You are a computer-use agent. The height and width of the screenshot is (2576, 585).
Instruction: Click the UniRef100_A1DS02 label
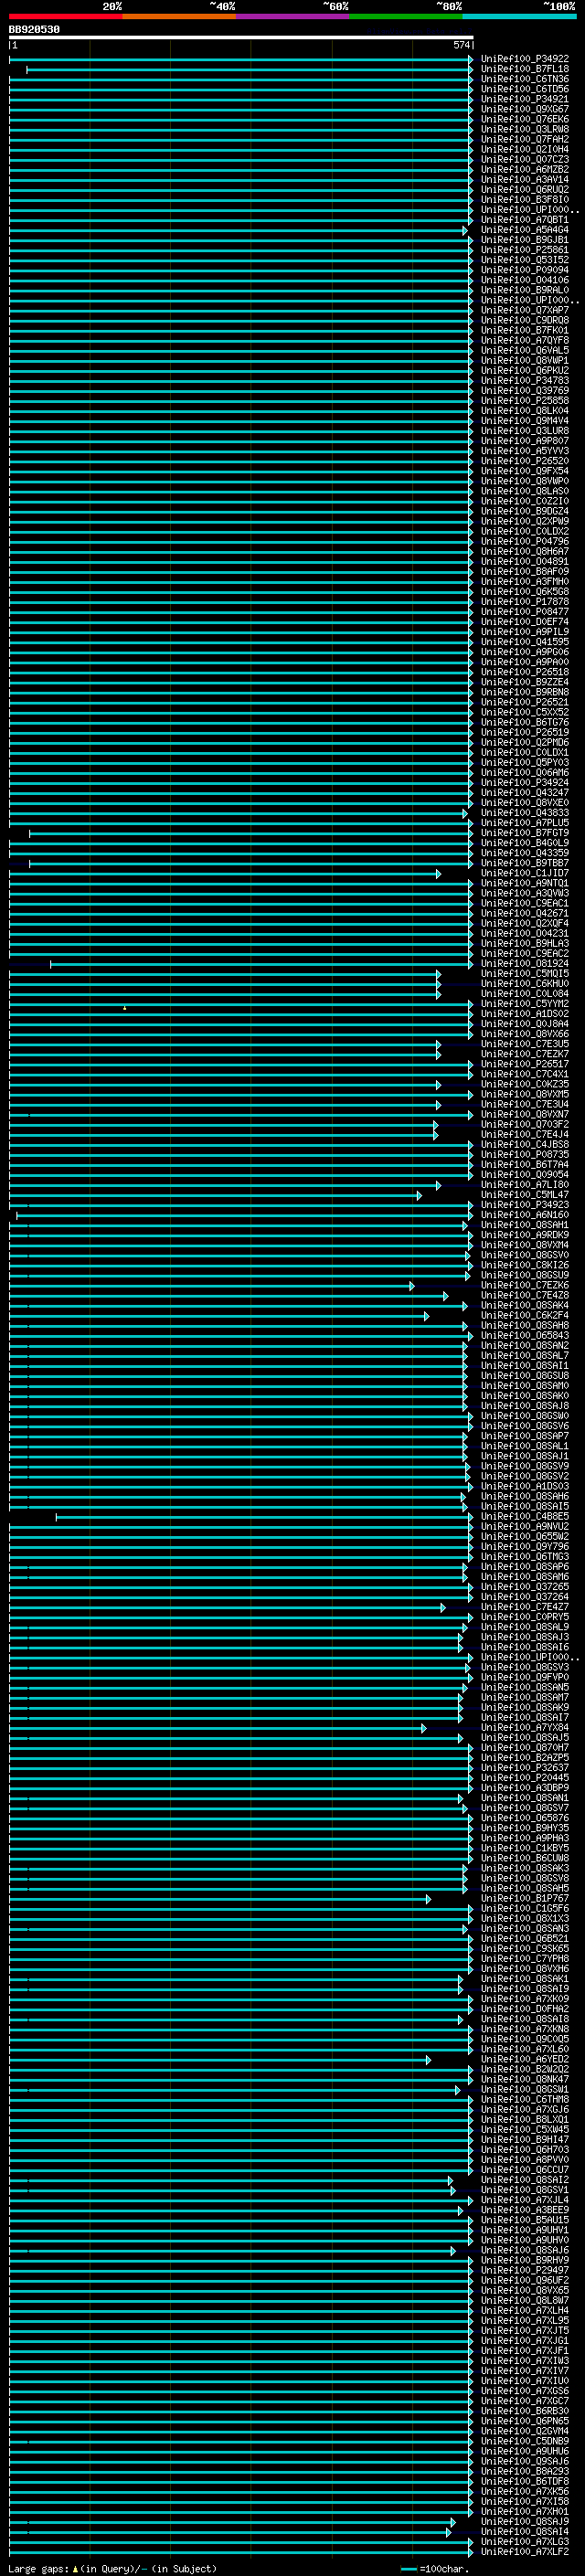(x=524, y=1014)
